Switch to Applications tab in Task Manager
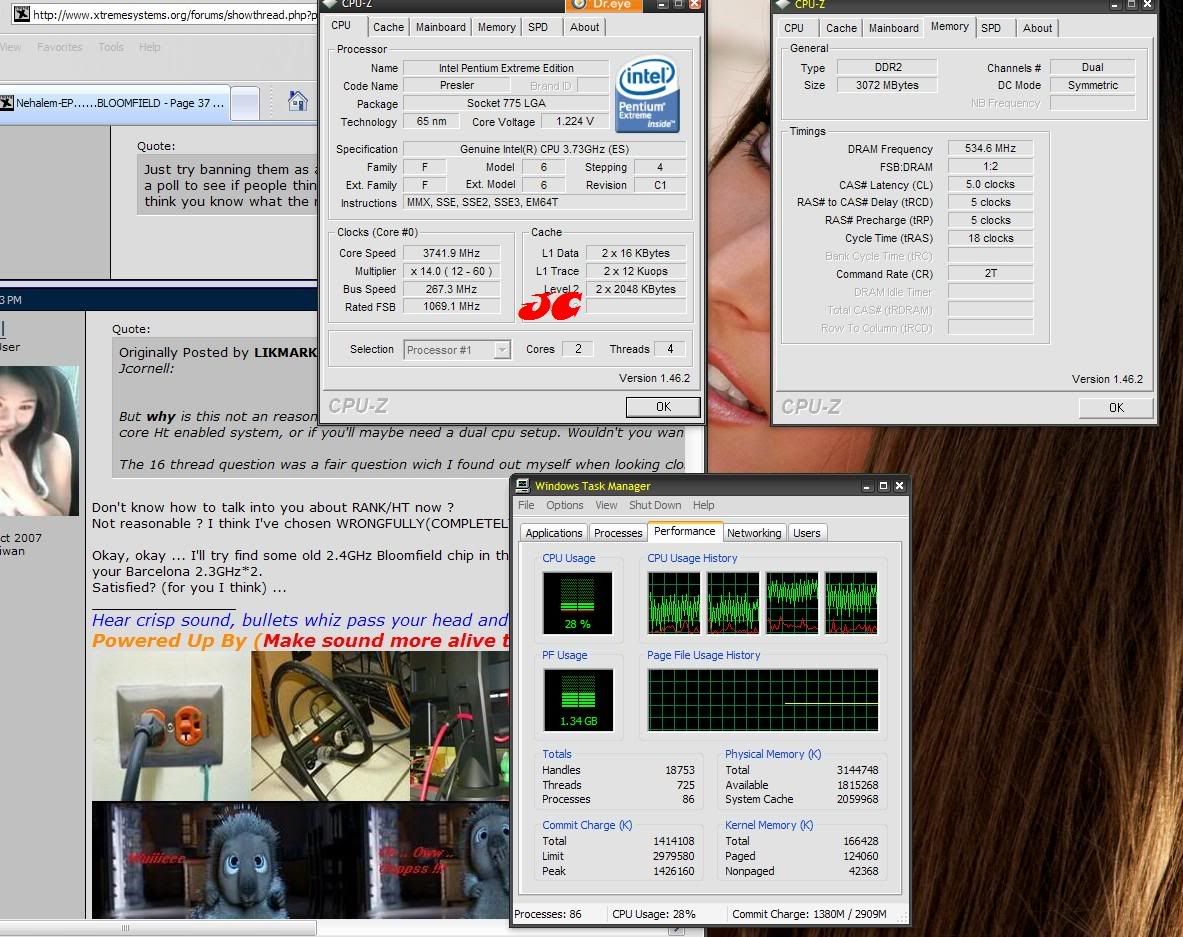 click(554, 533)
